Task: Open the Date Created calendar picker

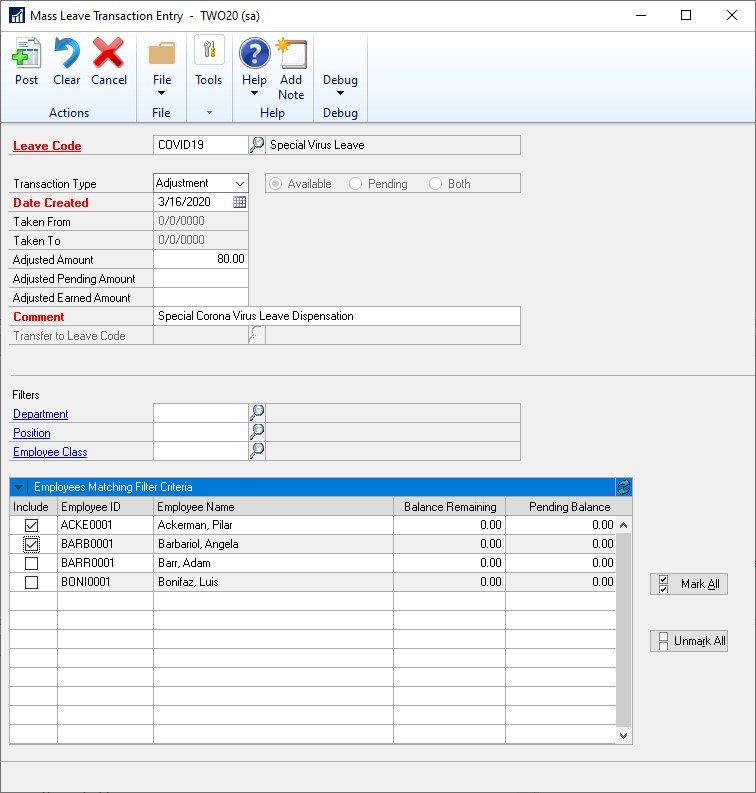Action: click(x=240, y=202)
